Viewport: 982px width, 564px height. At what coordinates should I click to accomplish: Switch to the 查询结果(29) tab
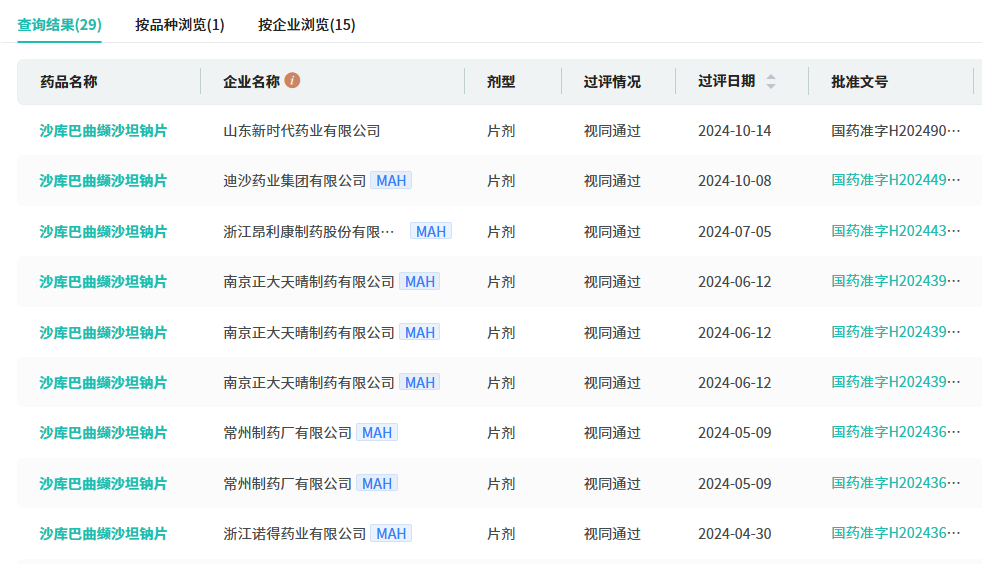(59, 25)
